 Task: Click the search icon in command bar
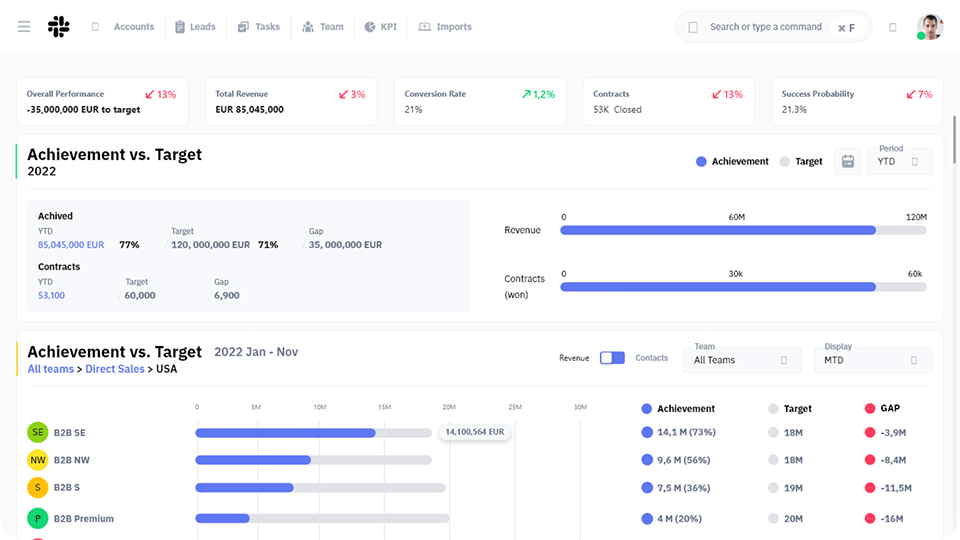[x=693, y=27]
